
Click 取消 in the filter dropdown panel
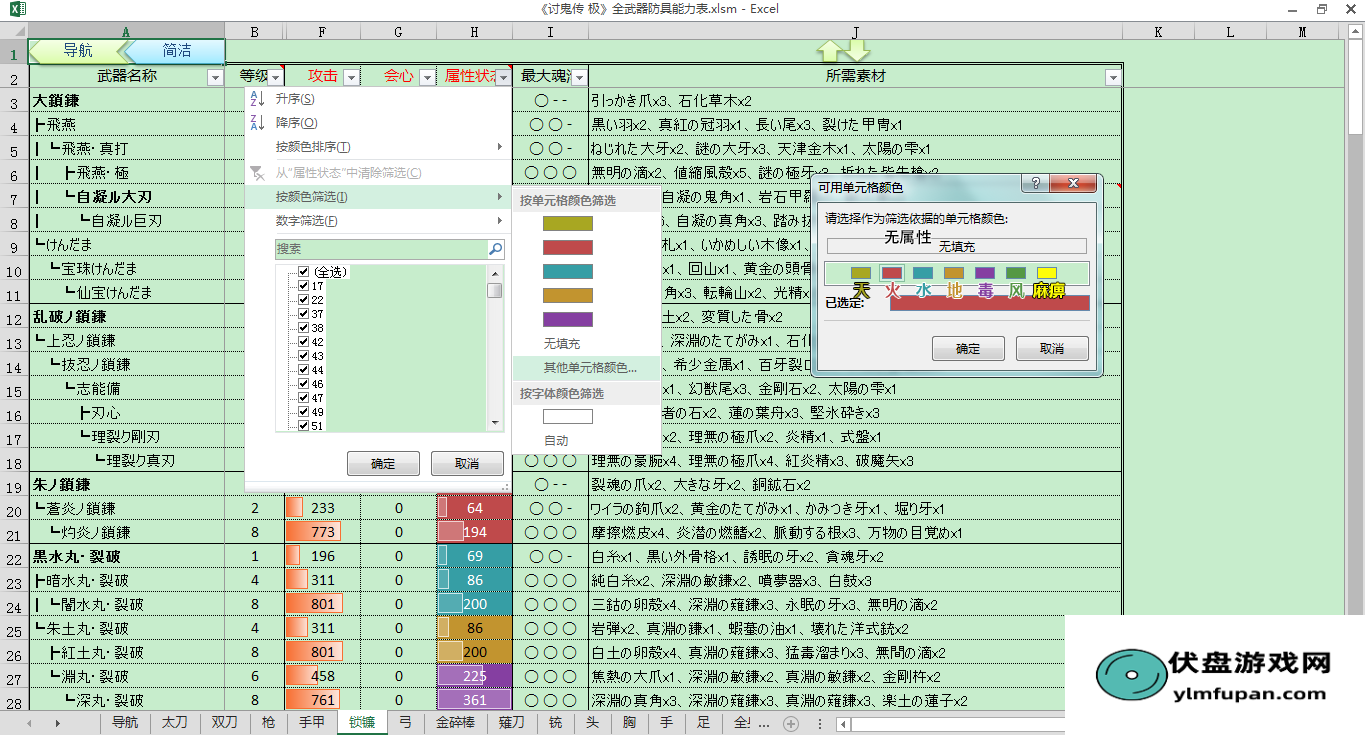click(467, 464)
